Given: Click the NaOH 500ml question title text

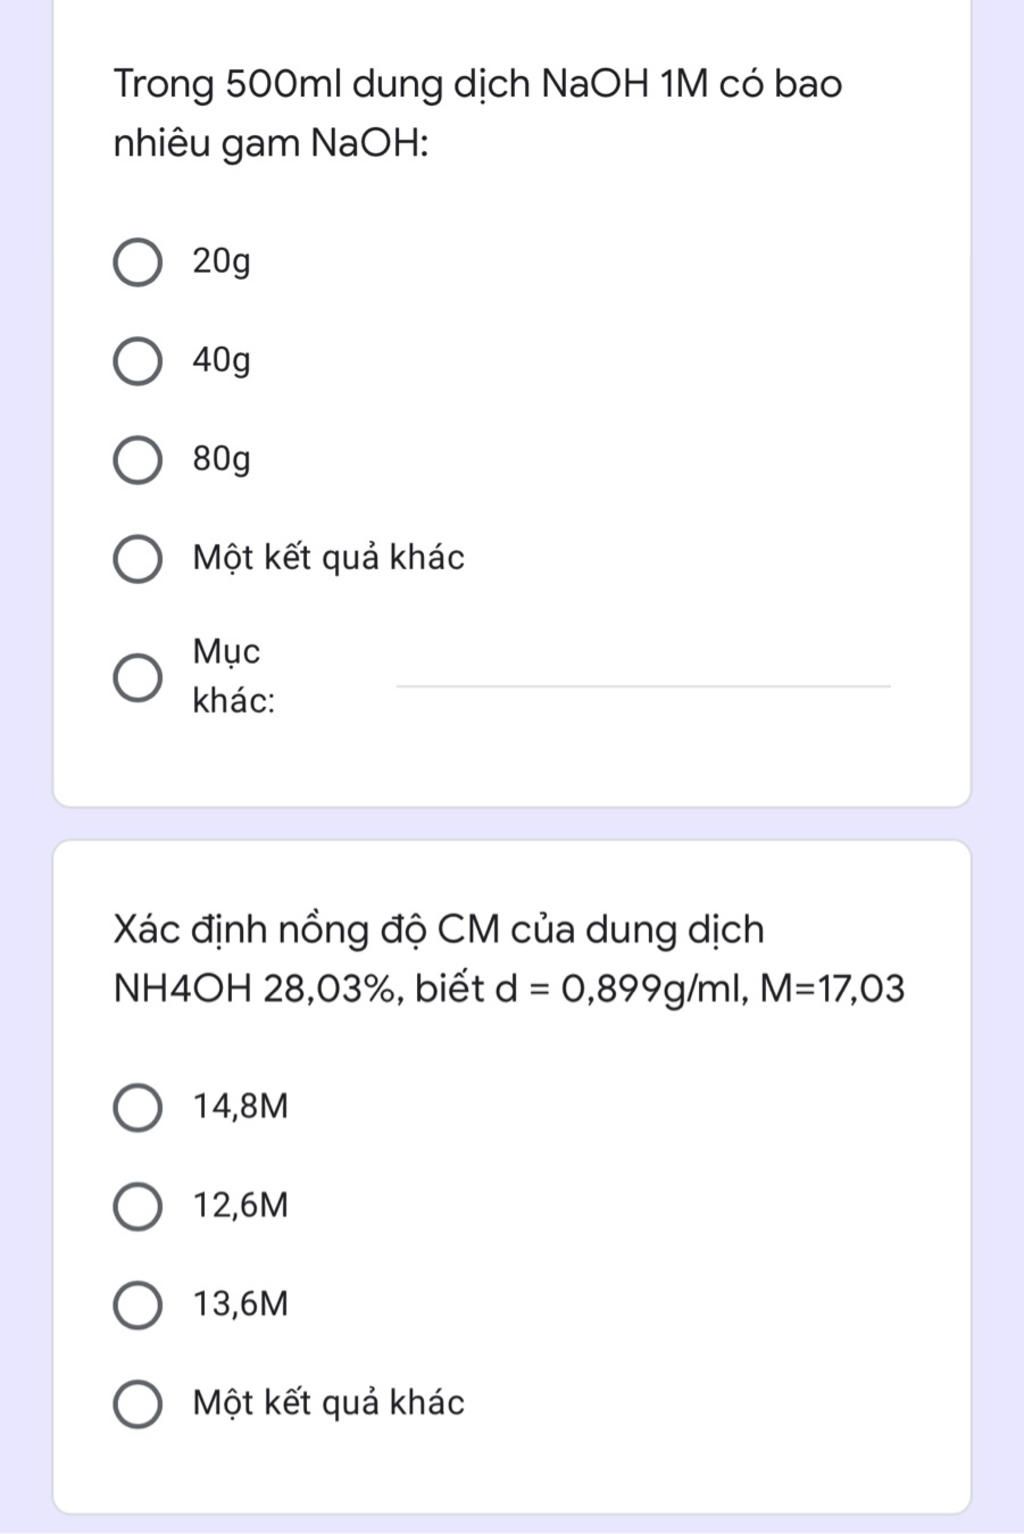Looking at the screenshot, I should point(478,113).
